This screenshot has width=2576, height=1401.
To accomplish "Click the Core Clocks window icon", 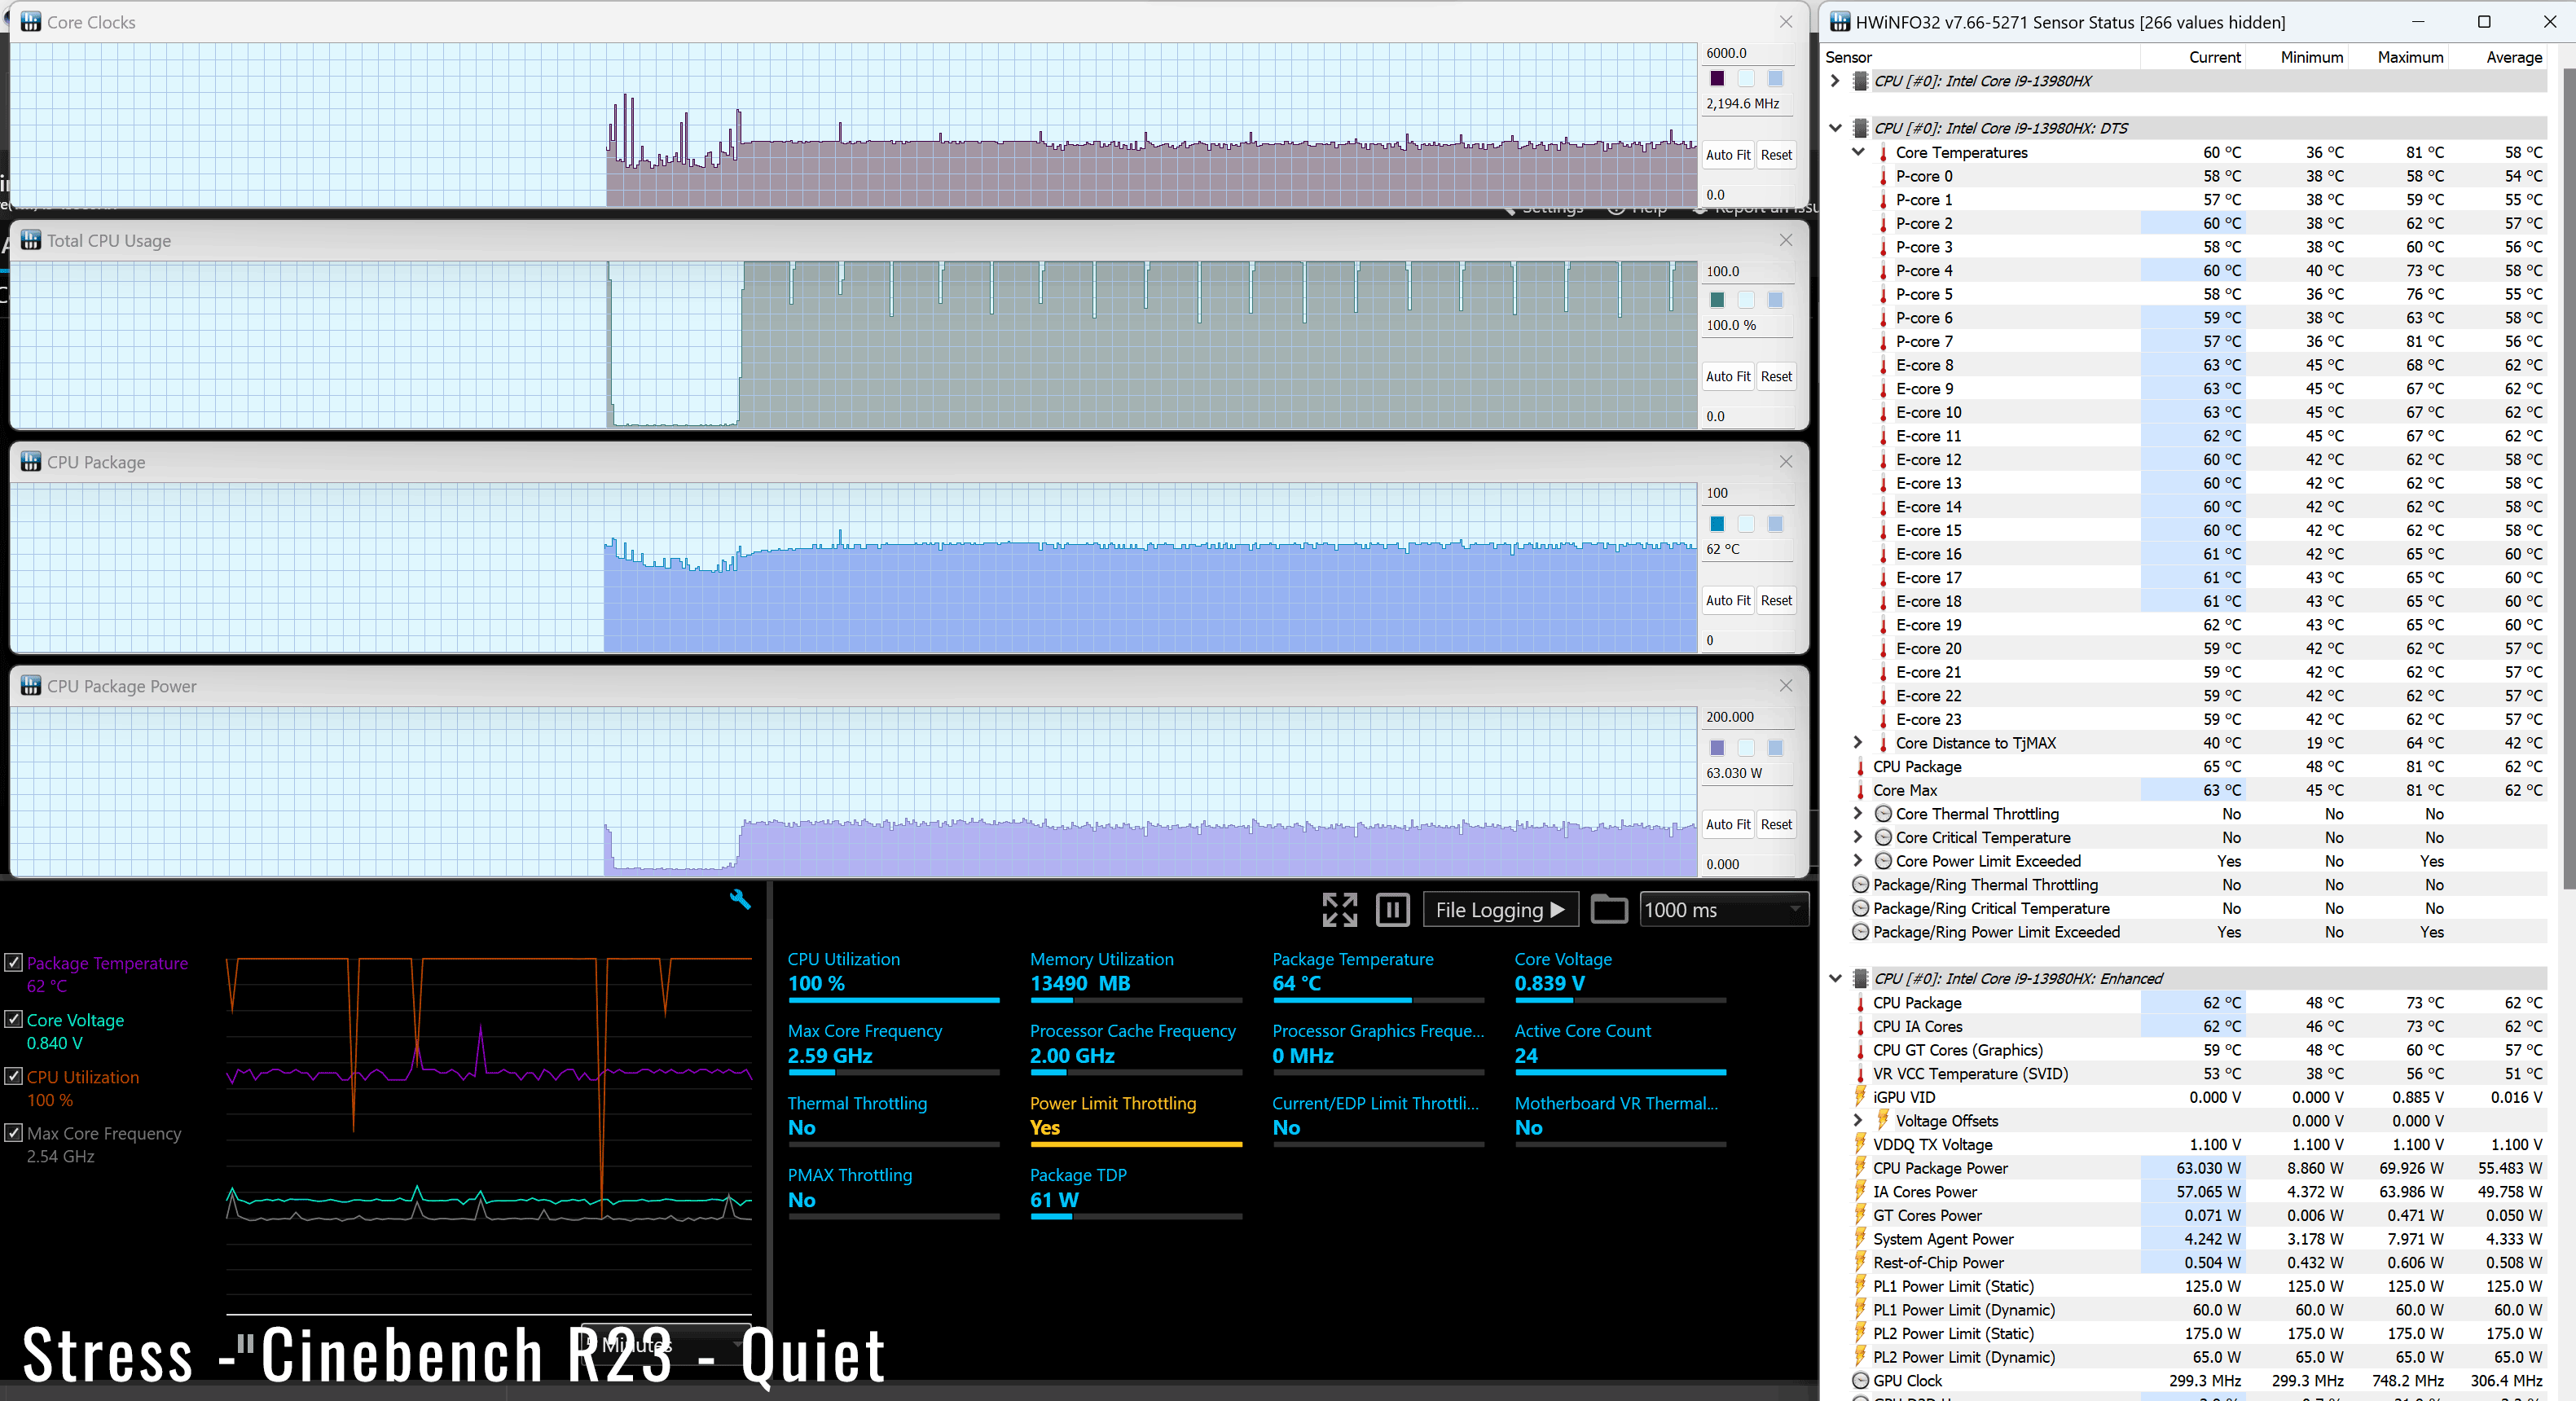I will (31, 22).
